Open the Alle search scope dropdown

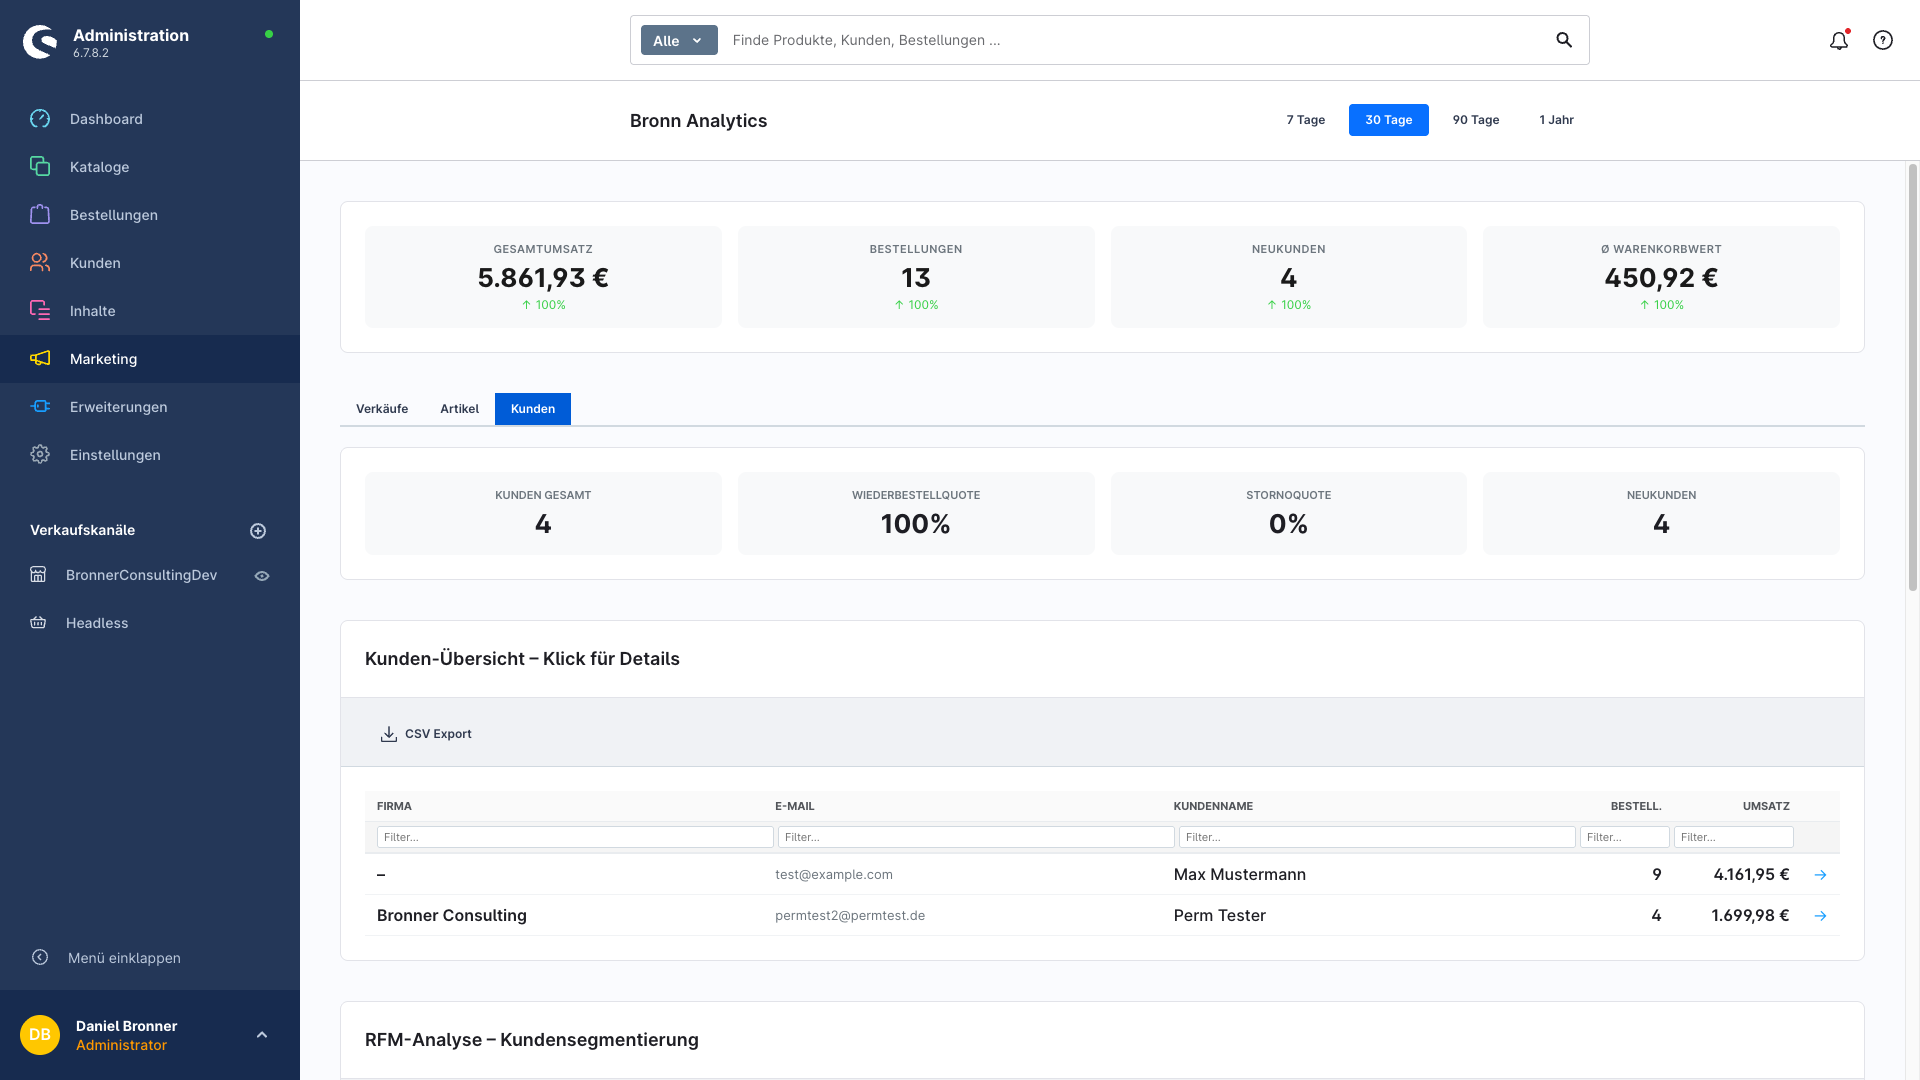pos(678,40)
